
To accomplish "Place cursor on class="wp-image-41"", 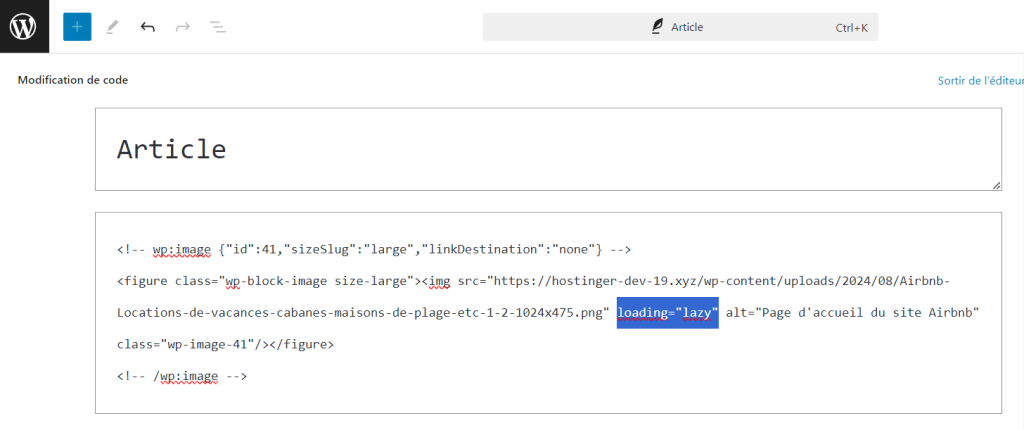I will click(x=194, y=345).
